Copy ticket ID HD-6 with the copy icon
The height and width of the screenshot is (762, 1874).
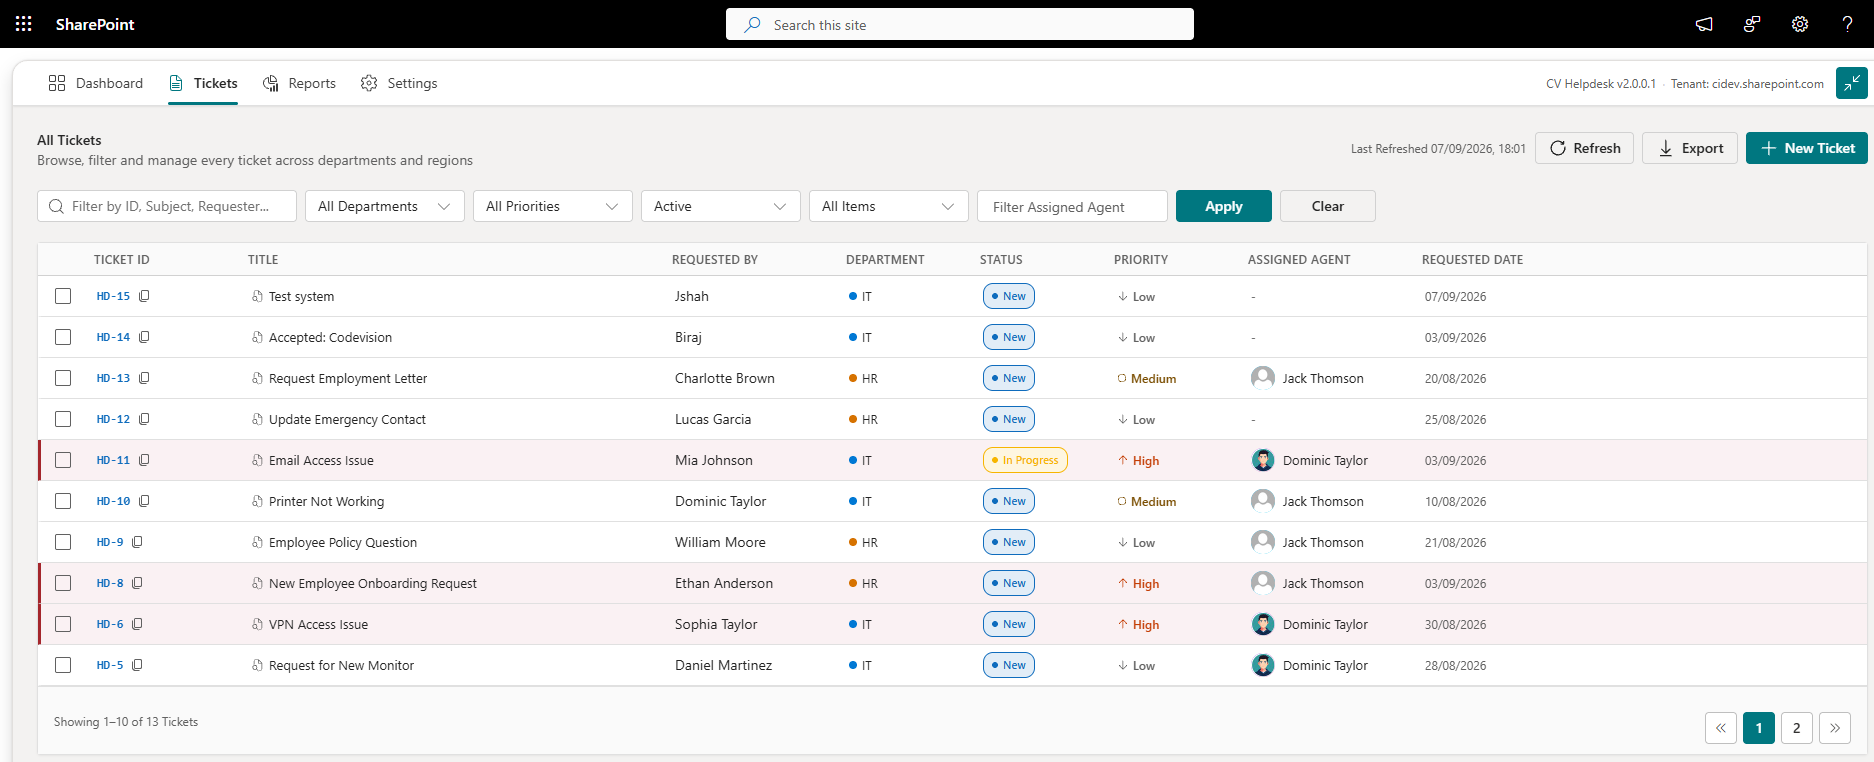[x=137, y=624]
